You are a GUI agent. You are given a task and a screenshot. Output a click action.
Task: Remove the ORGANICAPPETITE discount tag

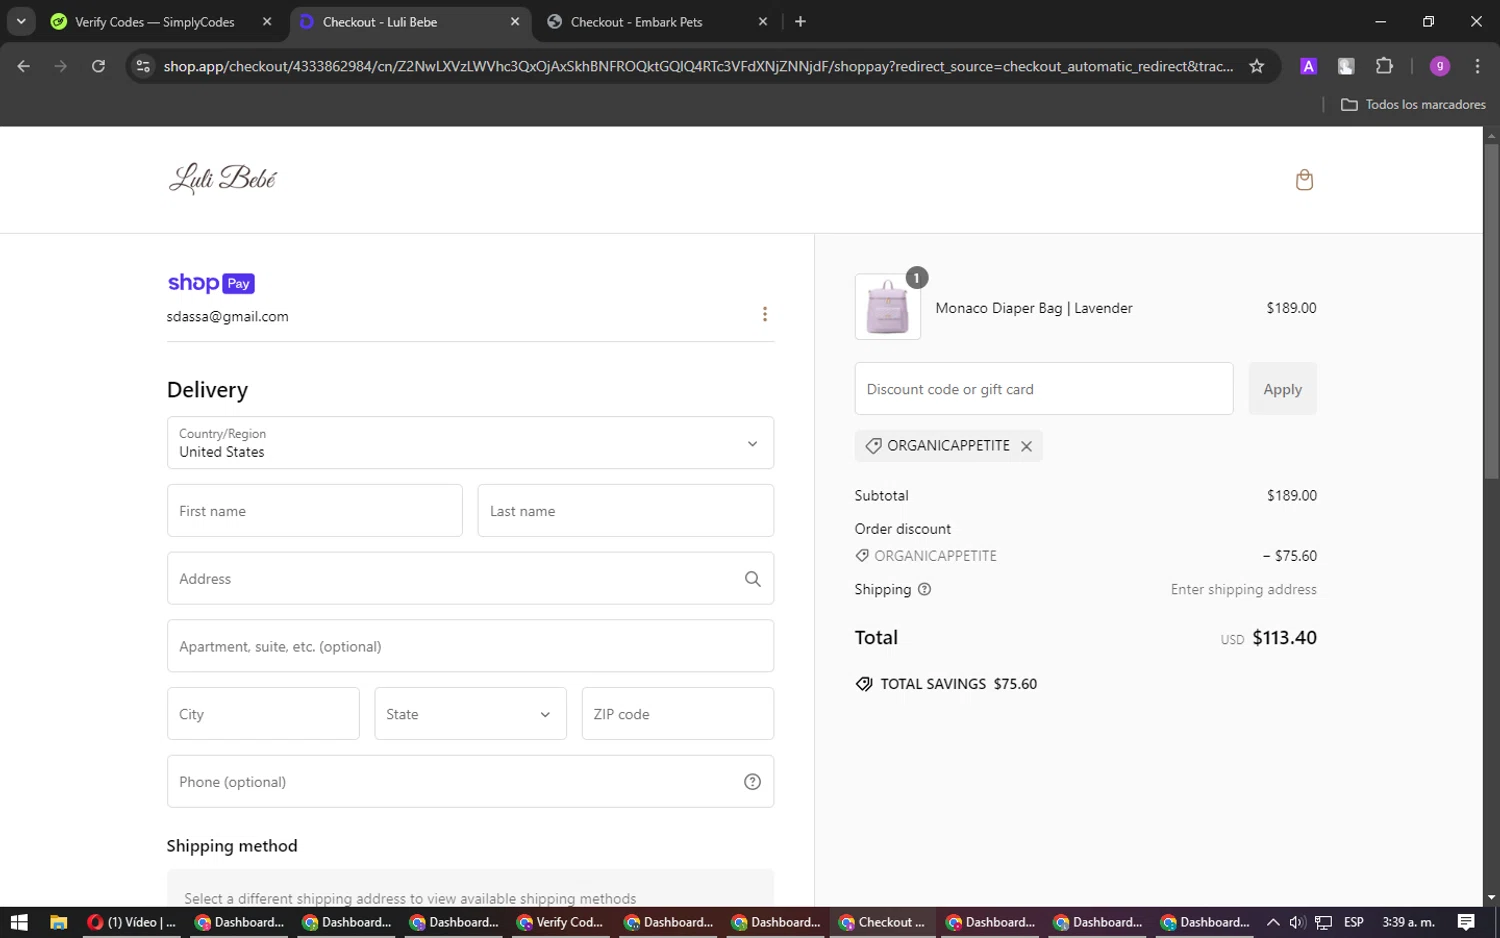coord(1026,446)
